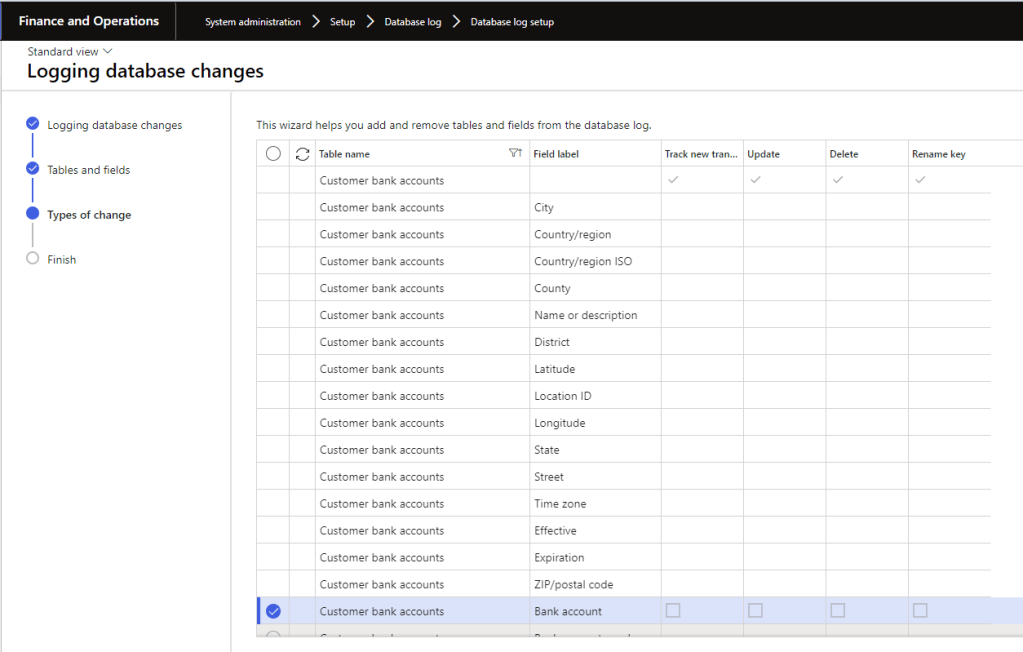Open System administration in the breadcrumb
This screenshot has height=652, width=1023.
coord(252,22)
